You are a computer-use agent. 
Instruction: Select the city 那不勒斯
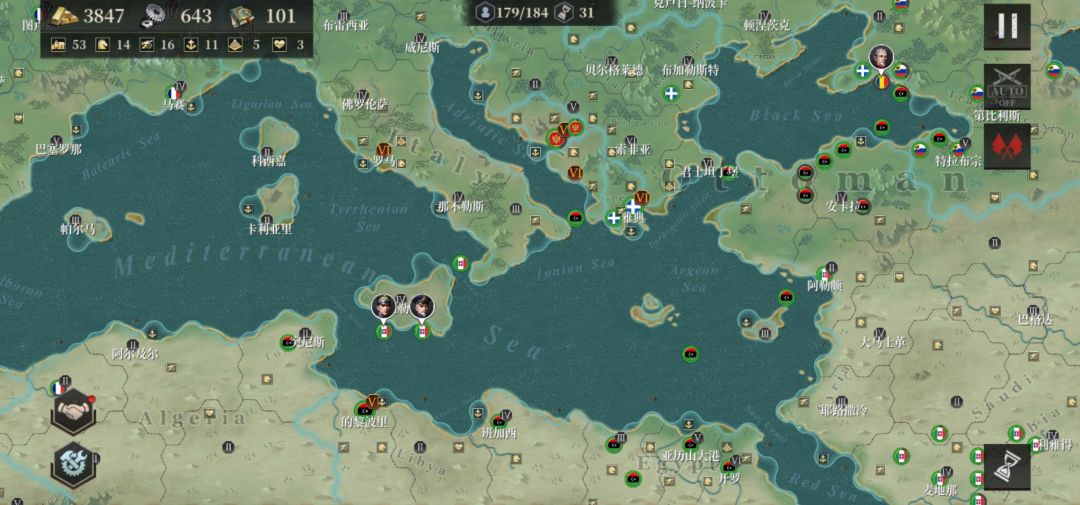(461, 207)
